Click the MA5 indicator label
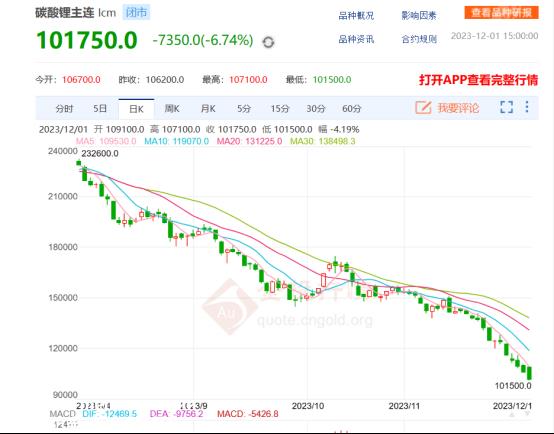The width and height of the screenshot is (554, 434). 106,141
